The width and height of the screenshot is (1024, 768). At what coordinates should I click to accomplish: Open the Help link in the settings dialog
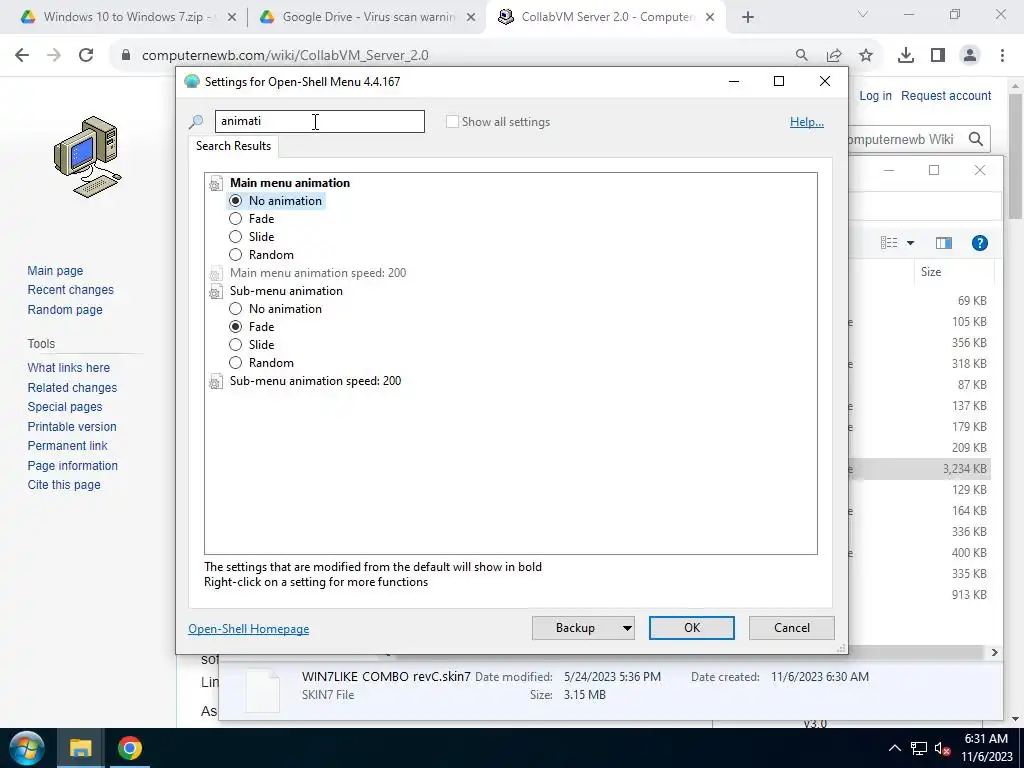[x=807, y=122]
